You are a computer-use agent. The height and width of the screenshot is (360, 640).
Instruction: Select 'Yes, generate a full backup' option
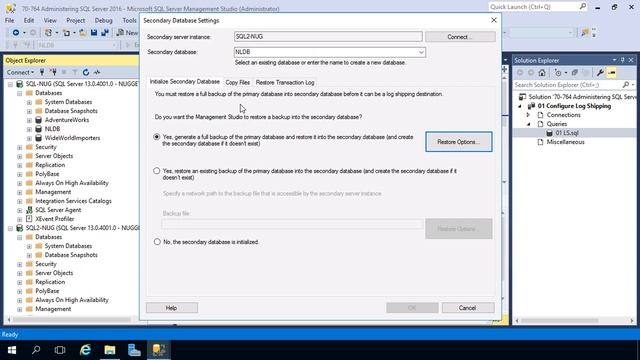157,137
